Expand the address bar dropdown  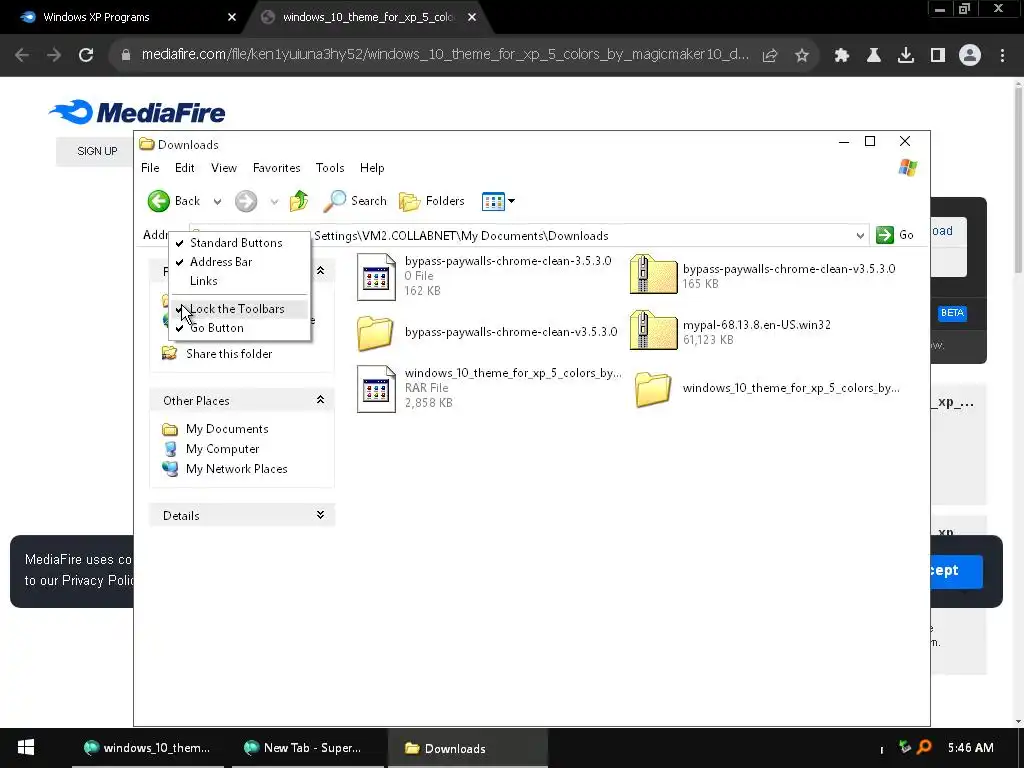coord(860,236)
